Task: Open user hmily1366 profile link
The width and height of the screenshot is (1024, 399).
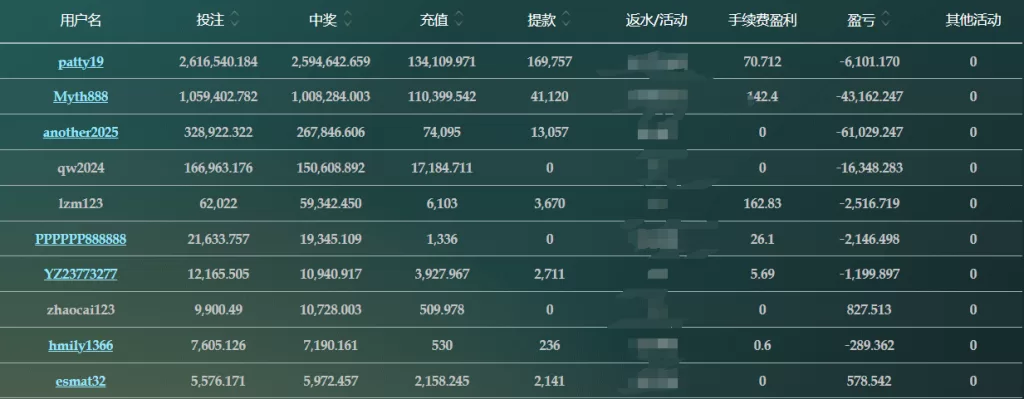Action: (x=81, y=345)
